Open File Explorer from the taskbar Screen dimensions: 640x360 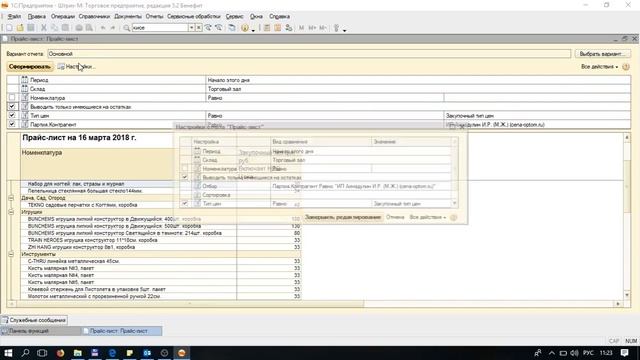[78, 353]
